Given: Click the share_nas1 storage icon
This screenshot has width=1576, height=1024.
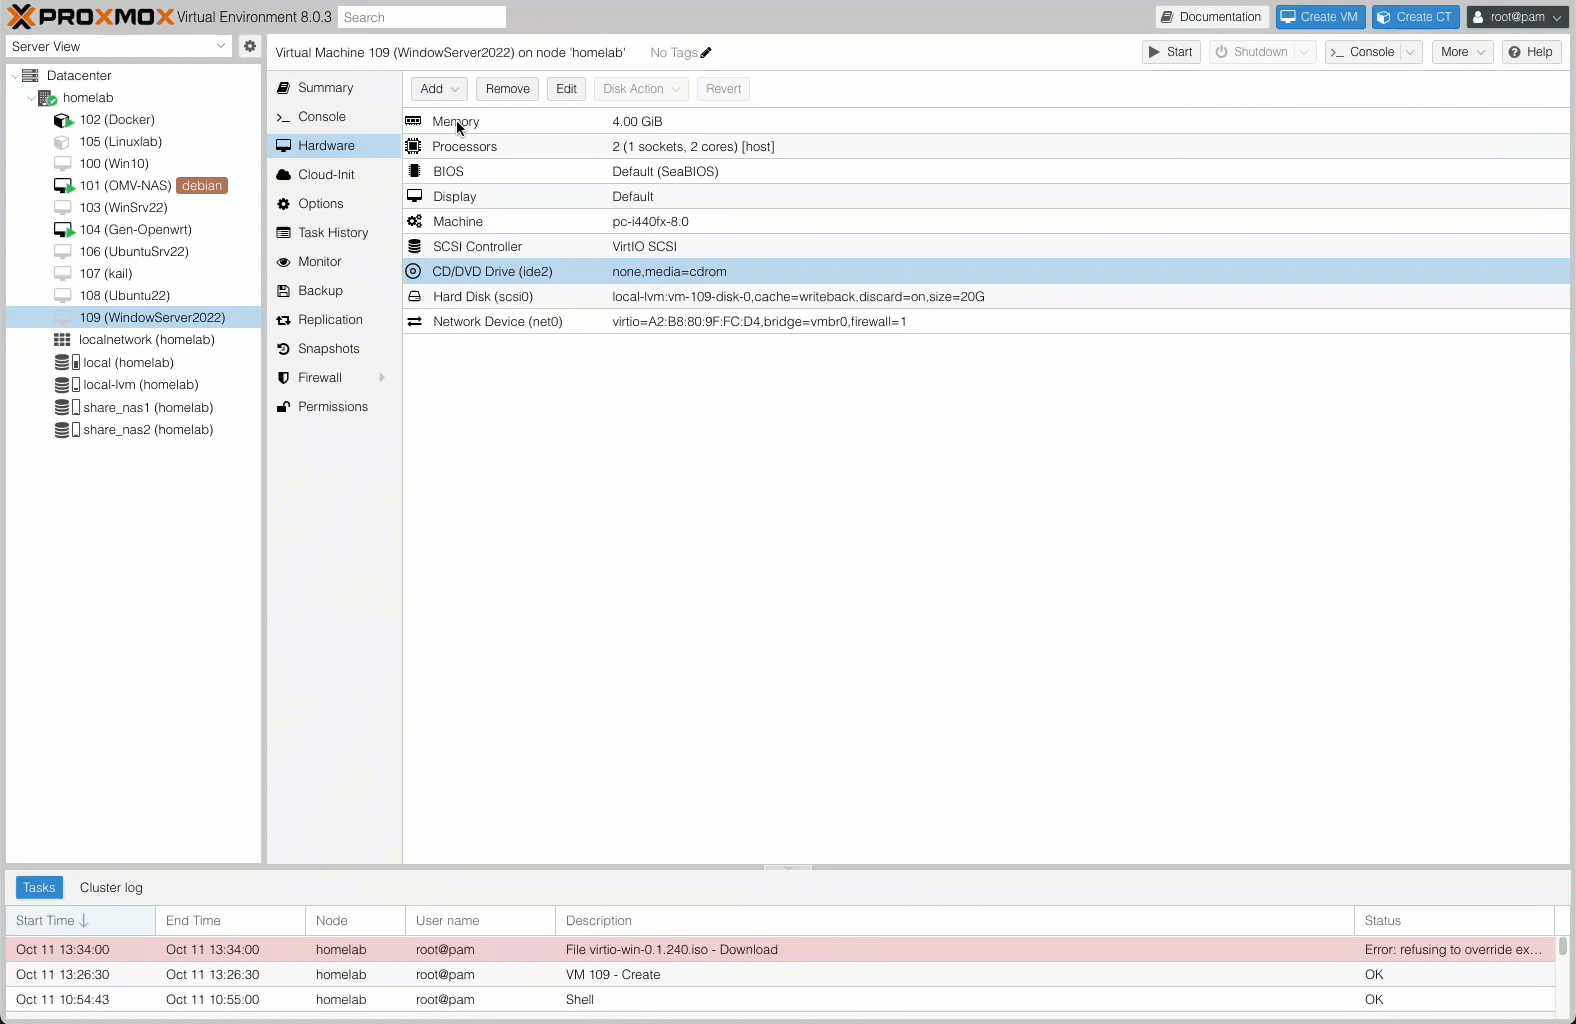Looking at the screenshot, I should [x=67, y=407].
